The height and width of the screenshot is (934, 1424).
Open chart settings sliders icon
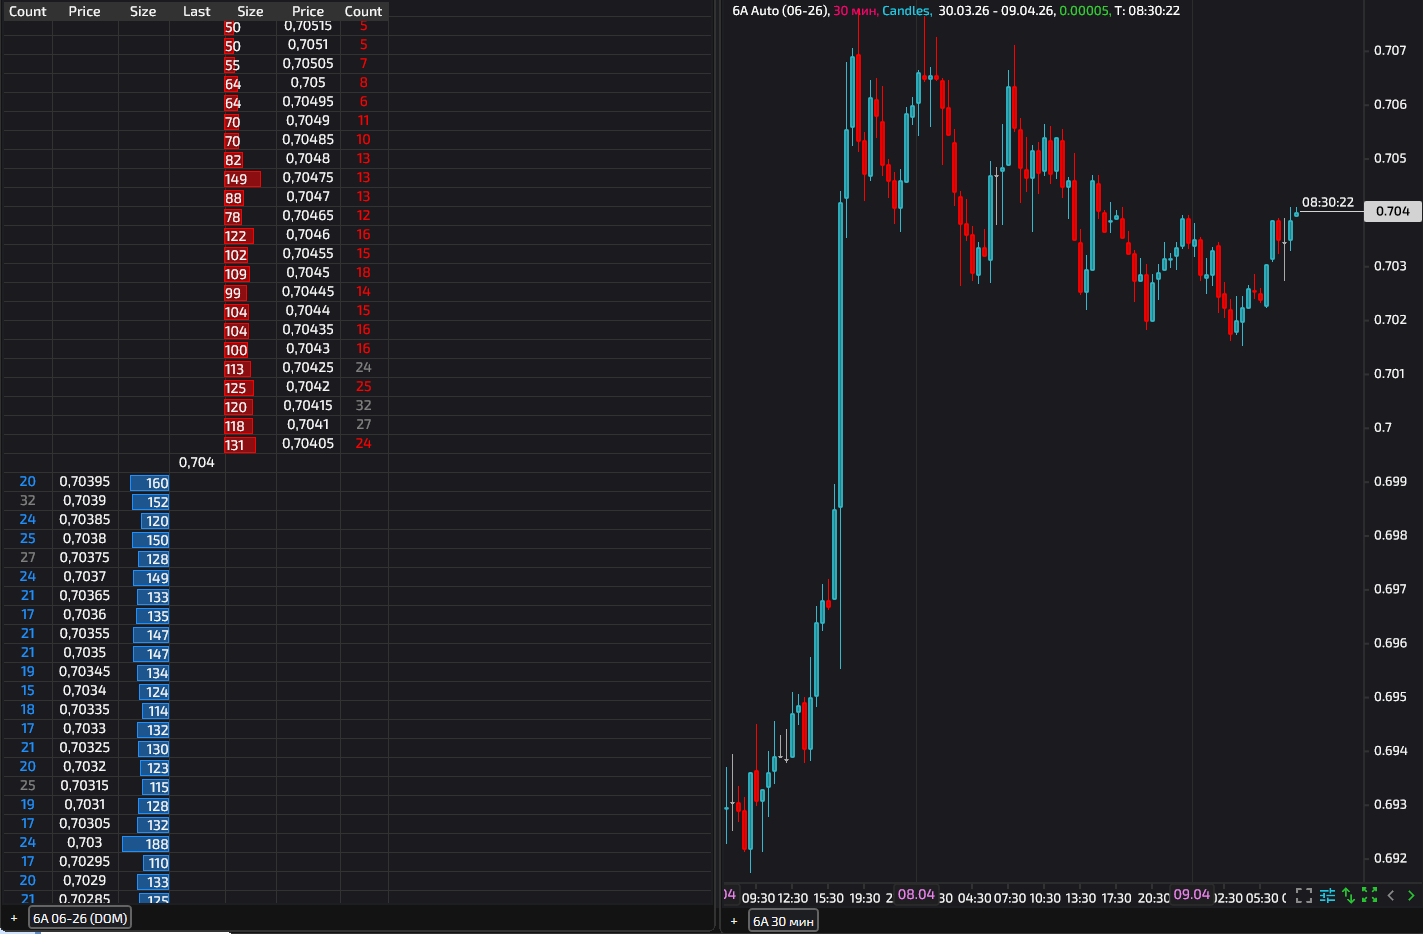click(x=1327, y=896)
